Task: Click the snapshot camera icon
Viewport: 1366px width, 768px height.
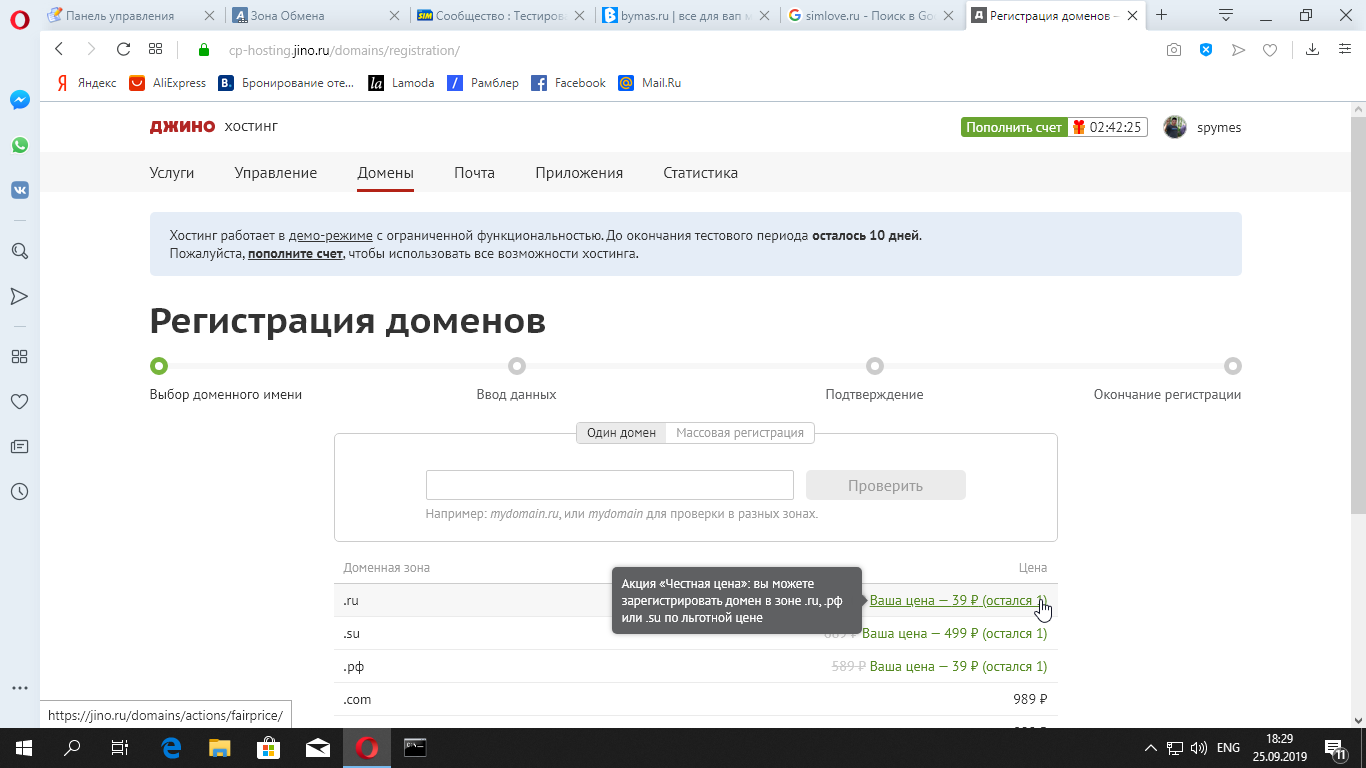Action: click(1174, 50)
